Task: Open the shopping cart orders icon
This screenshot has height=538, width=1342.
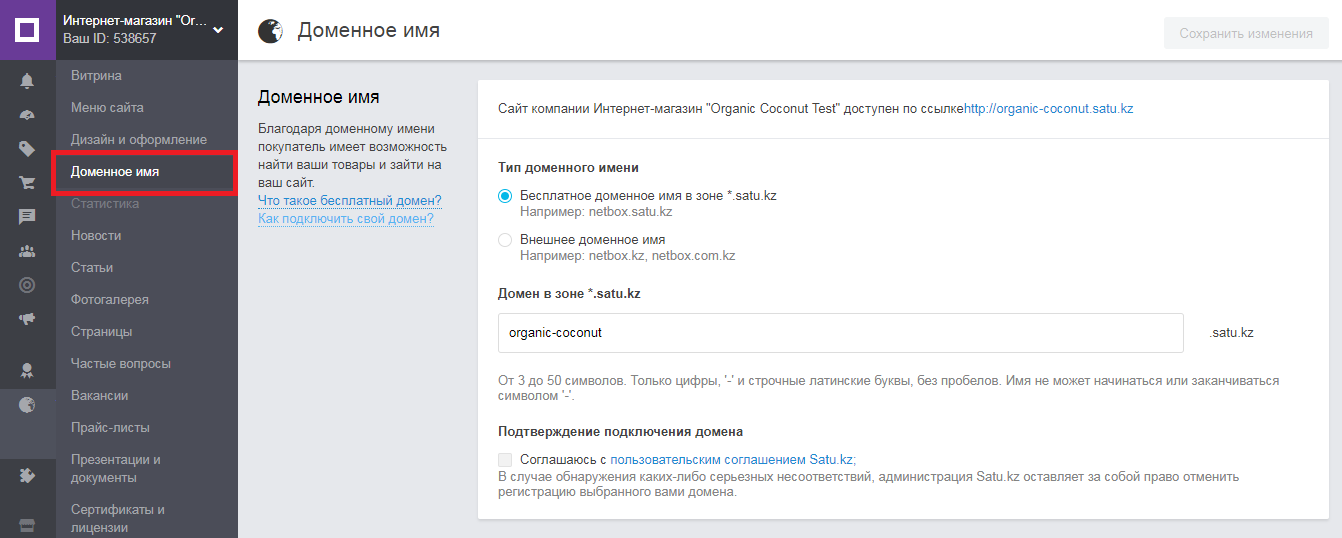Action: 27,183
